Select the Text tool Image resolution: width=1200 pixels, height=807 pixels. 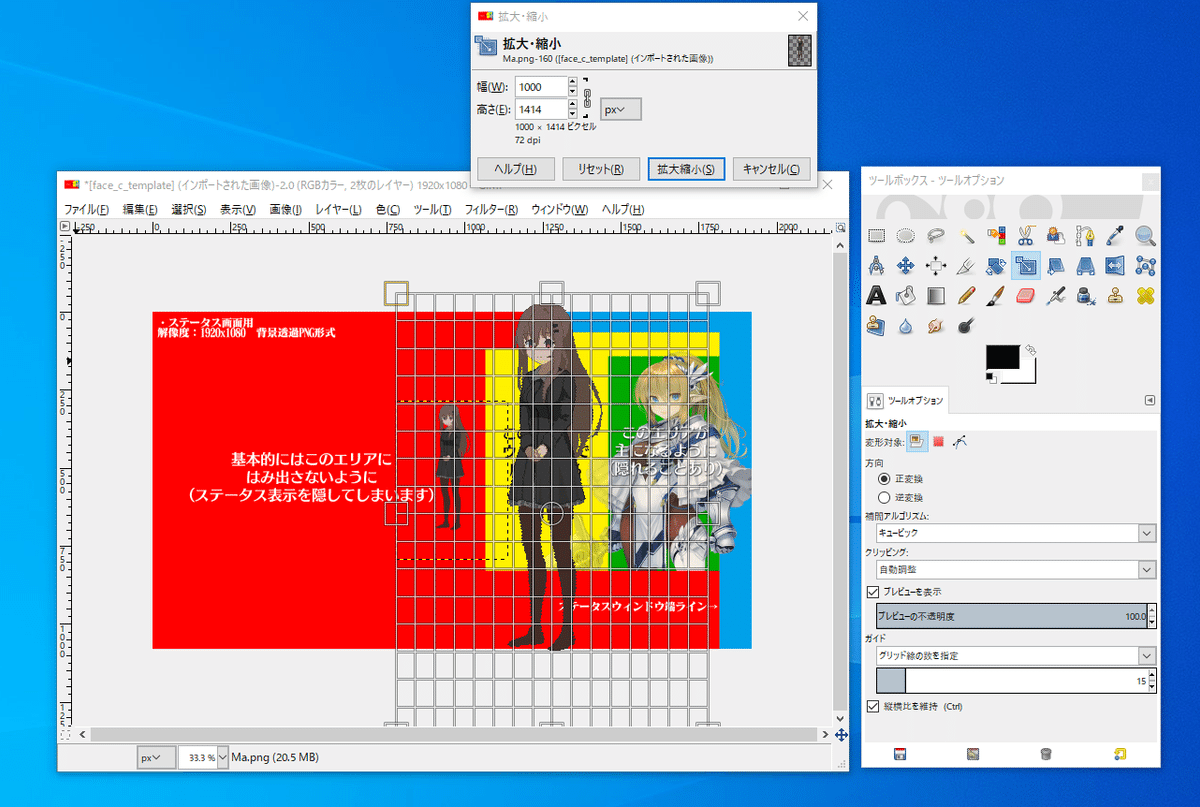[876, 296]
